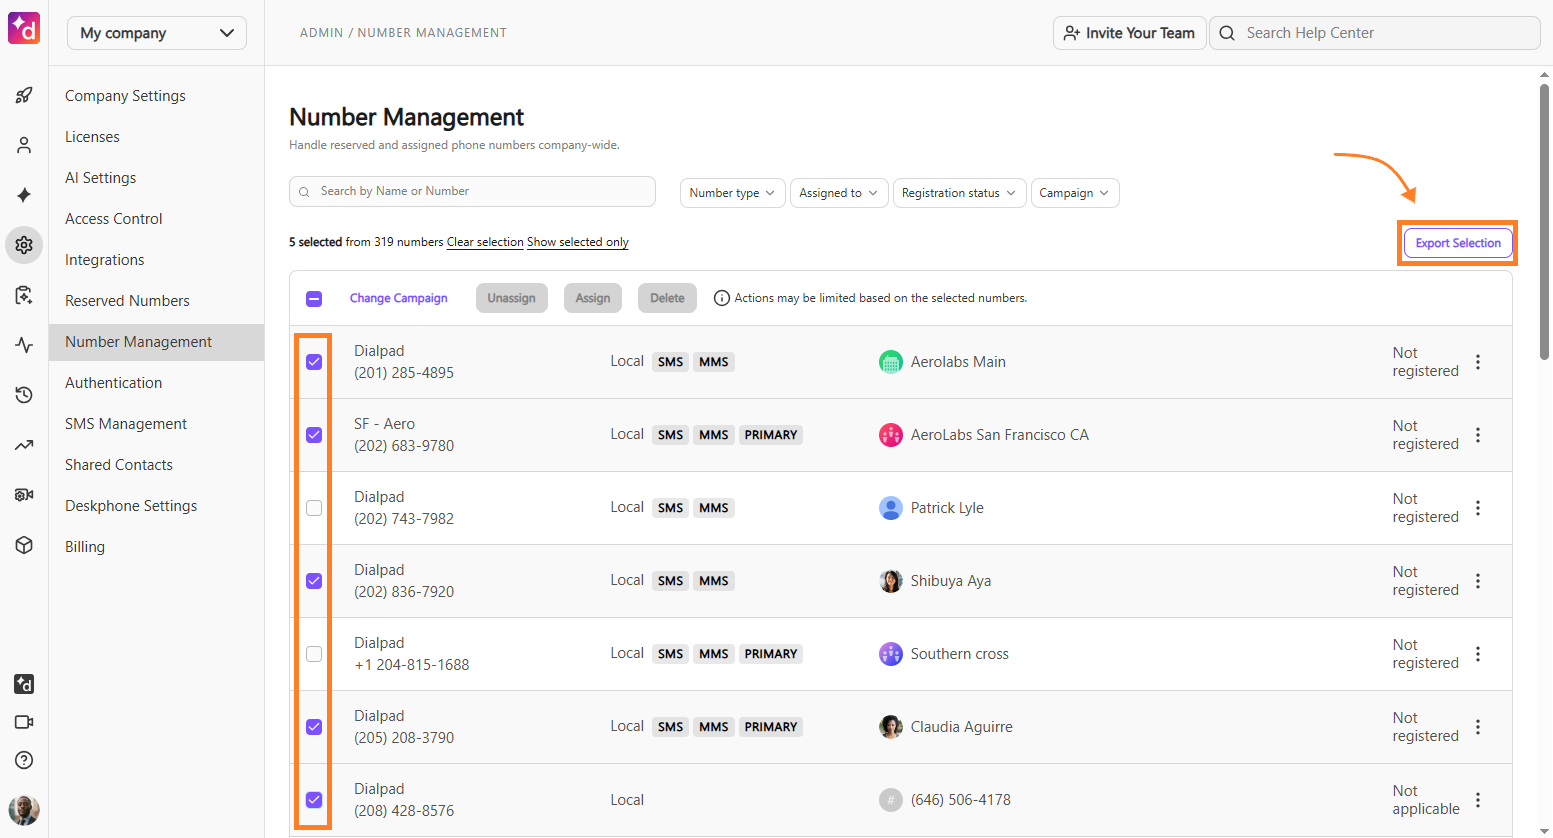Click the page vertical scrollbar
This screenshot has height=838, width=1553.
coord(1544,220)
